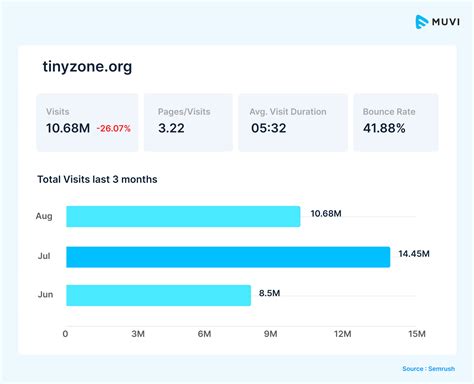The height and width of the screenshot is (384, 474).
Task: Click the -26.07% change indicator
Action: 114,128
